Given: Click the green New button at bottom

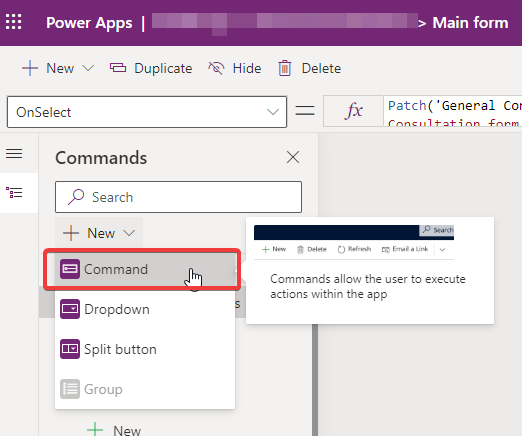Looking at the screenshot, I should (114, 429).
